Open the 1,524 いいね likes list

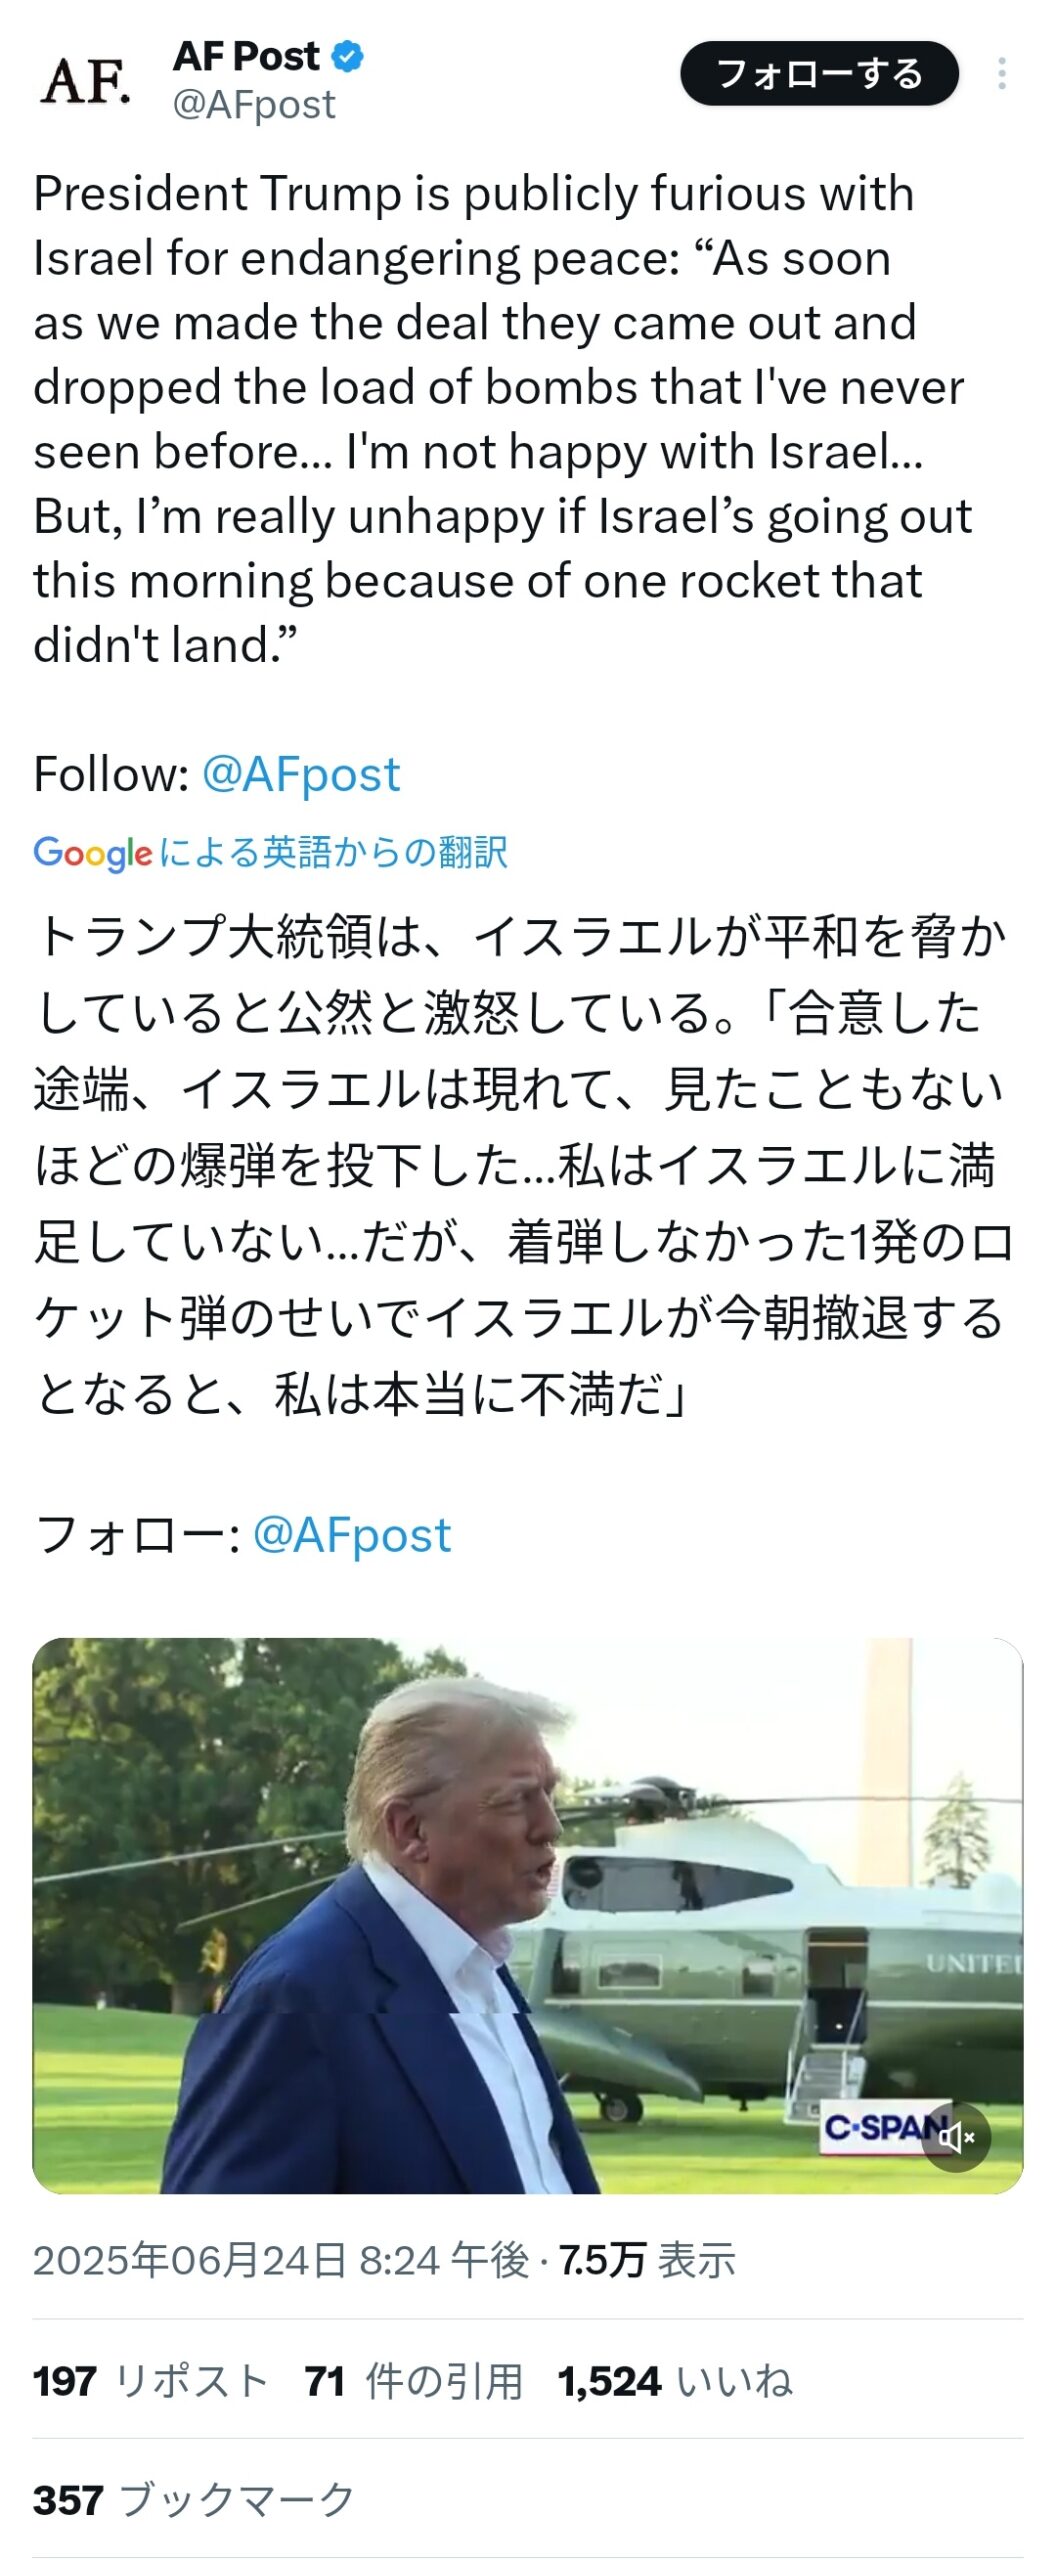coord(675,2381)
